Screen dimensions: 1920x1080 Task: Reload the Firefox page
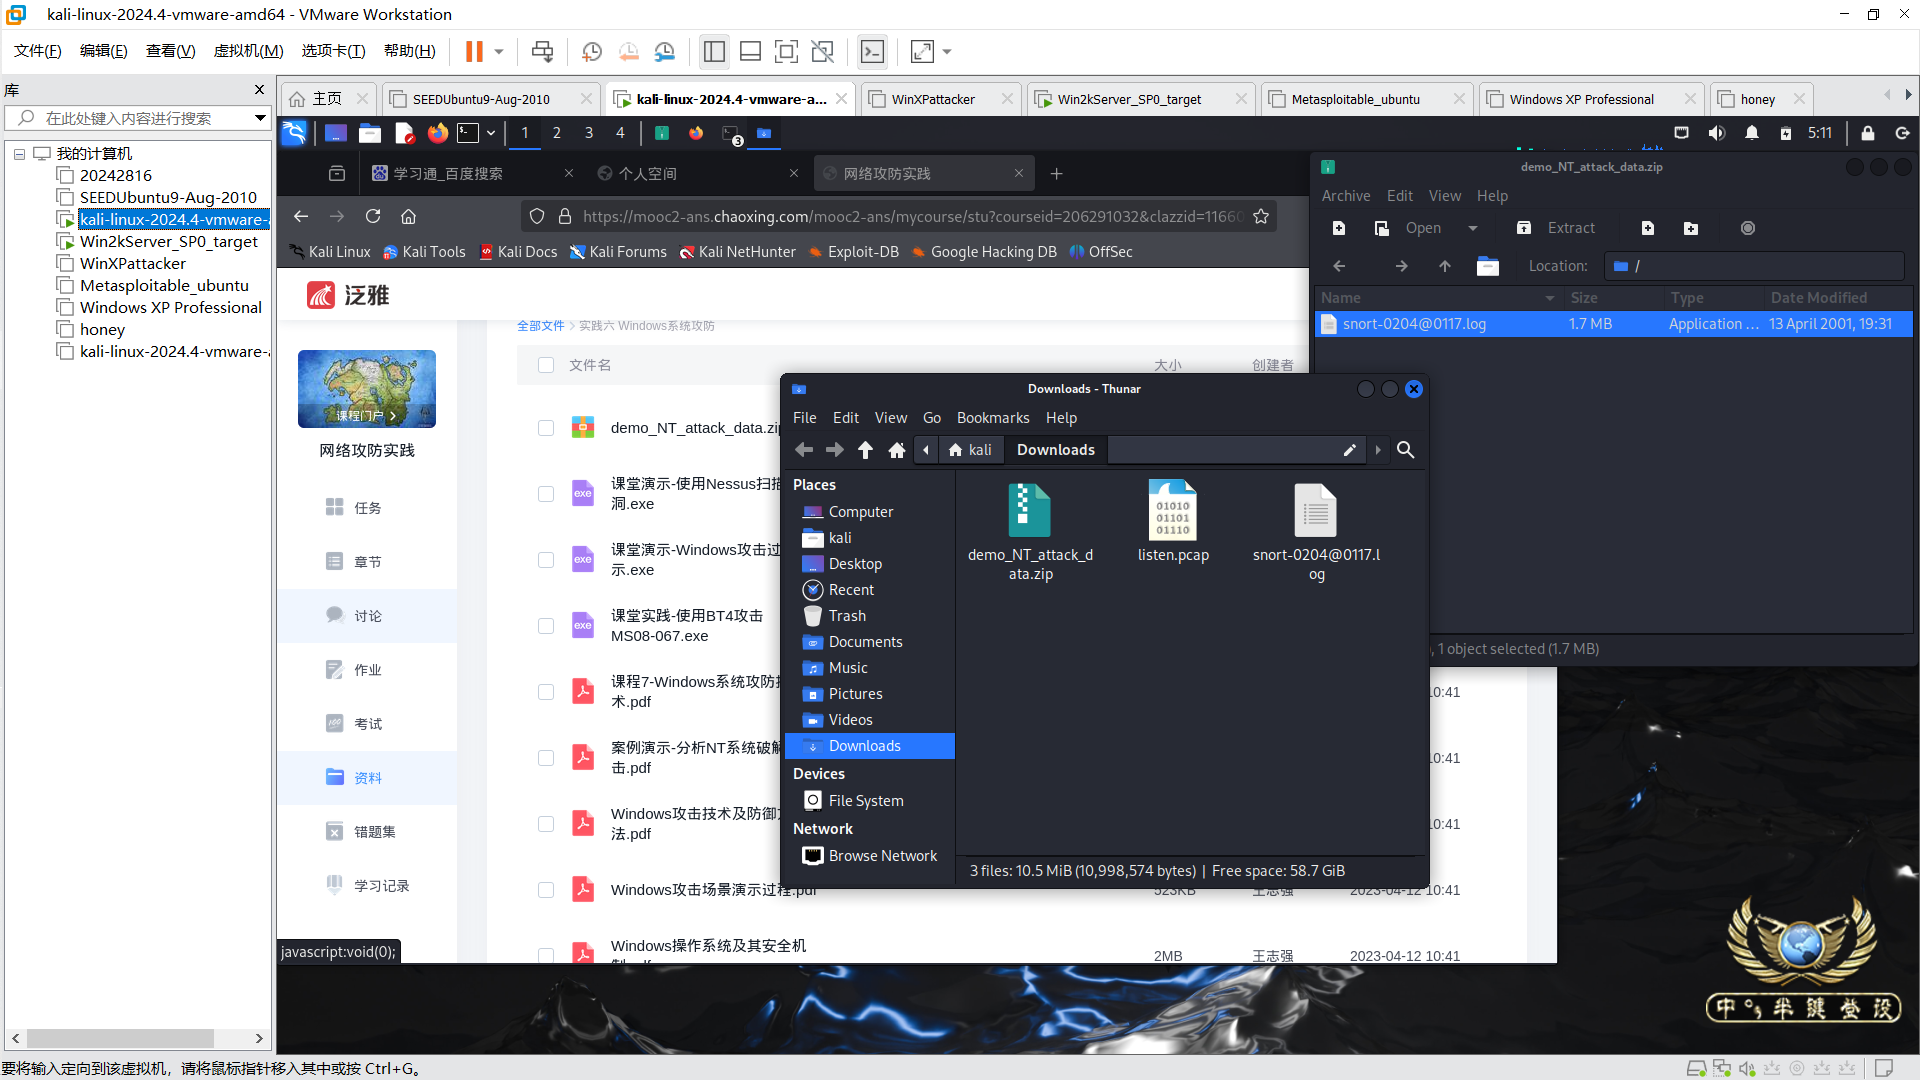coord(373,216)
